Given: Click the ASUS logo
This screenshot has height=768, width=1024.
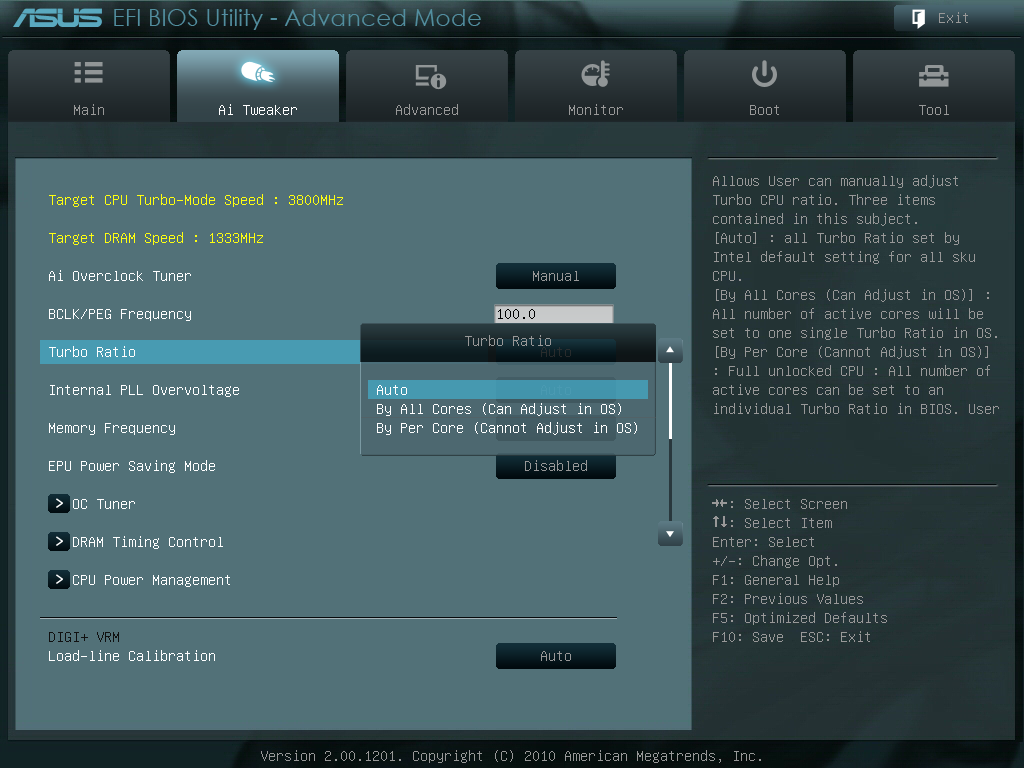Looking at the screenshot, I should coord(57,18).
